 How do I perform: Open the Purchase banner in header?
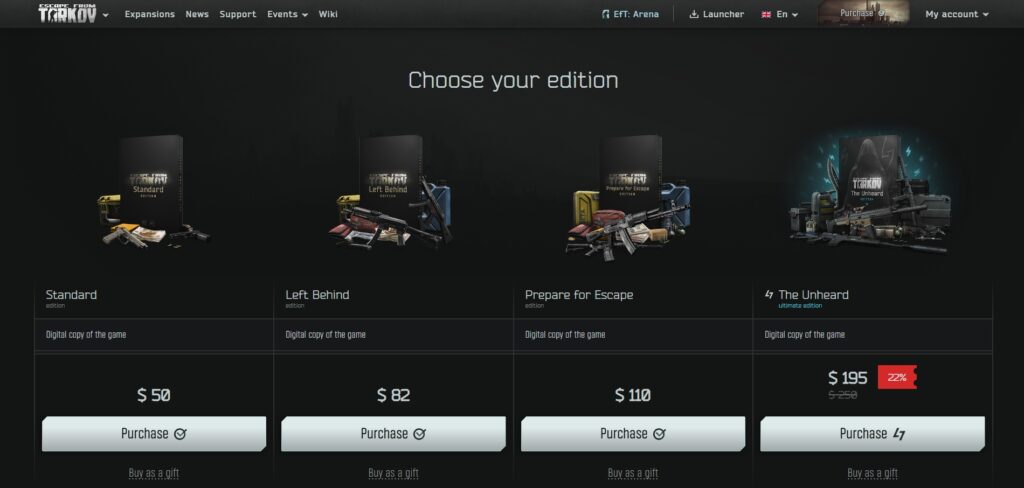click(863, 13)
